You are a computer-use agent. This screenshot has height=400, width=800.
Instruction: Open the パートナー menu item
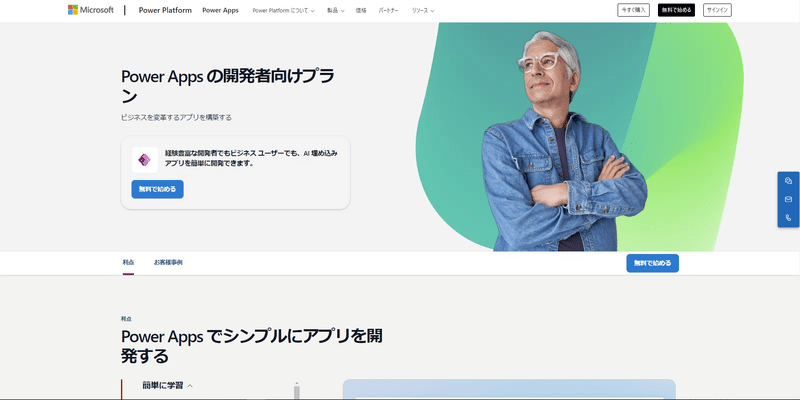tap(389, 10)
